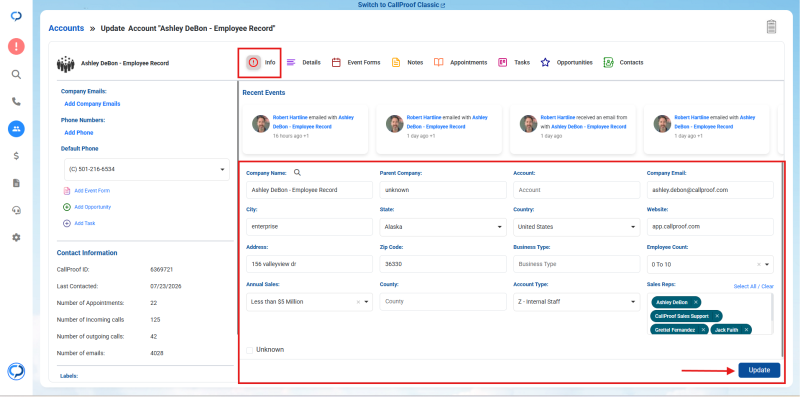Open the search icon in sidebar
This screenshot has width=800, height=397.
click(16, 75)
